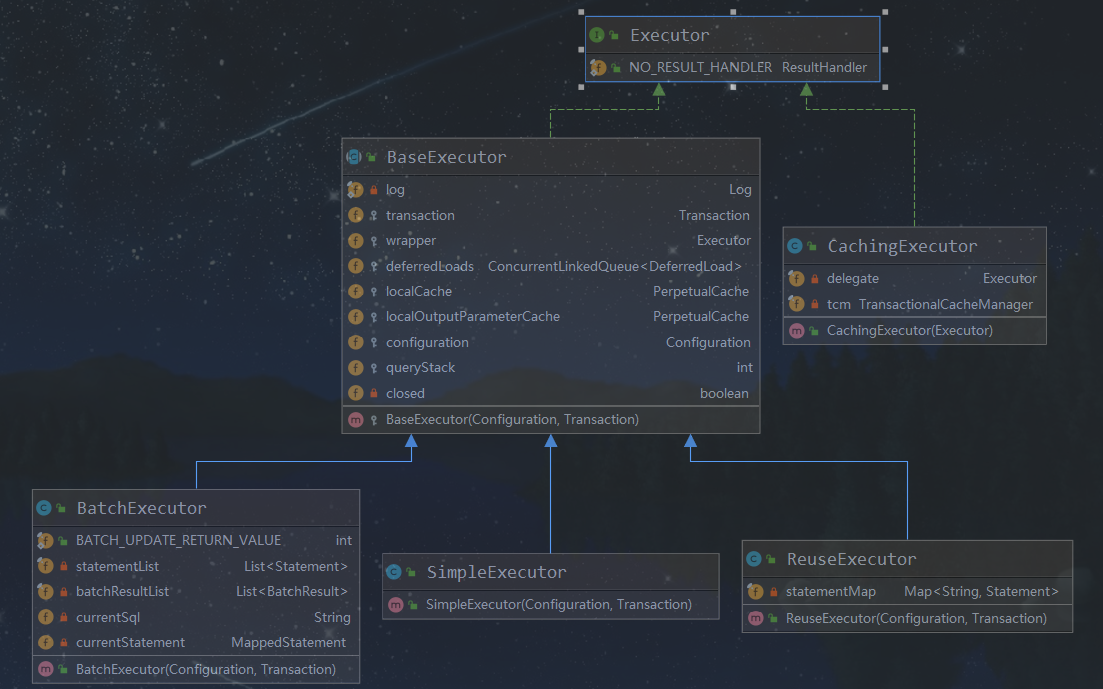Click the SimpleExecutor class icon
Viewport: 1103px width, 689px height.
click(x=394, y=572)
